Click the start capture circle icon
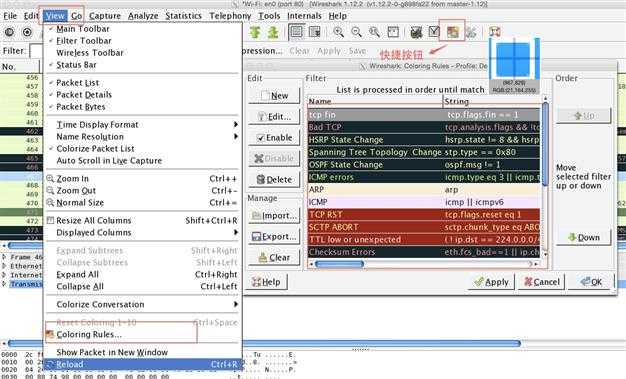The image size is (626, 379). point(27,32)
